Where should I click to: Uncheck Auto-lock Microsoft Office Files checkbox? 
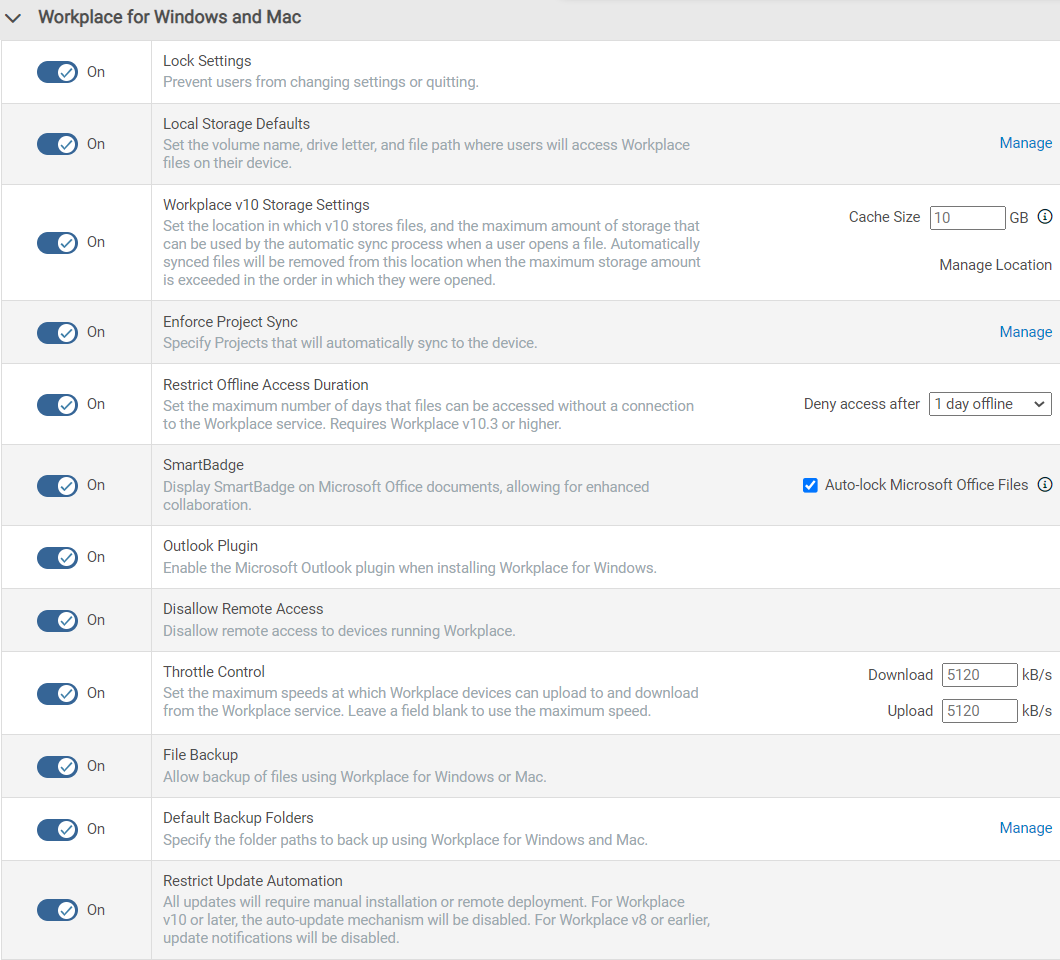point(810,485)
